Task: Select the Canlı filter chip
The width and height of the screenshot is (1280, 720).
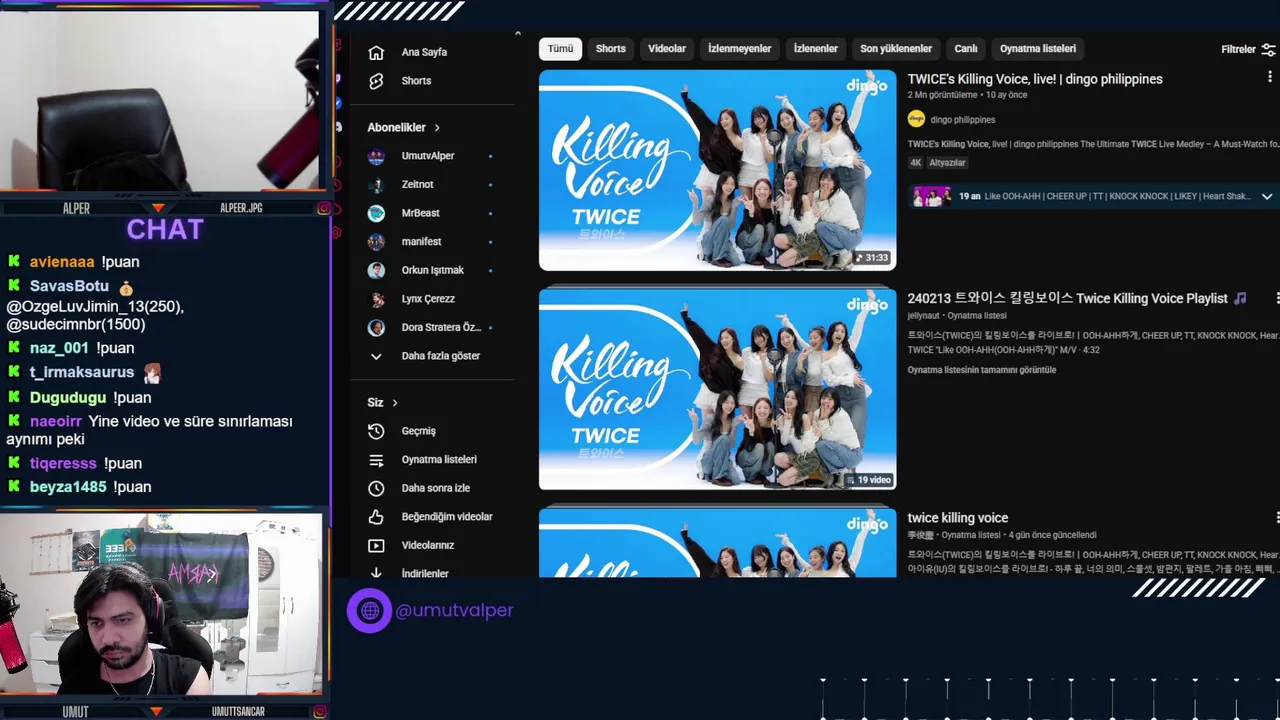Action: pos(966,49)
